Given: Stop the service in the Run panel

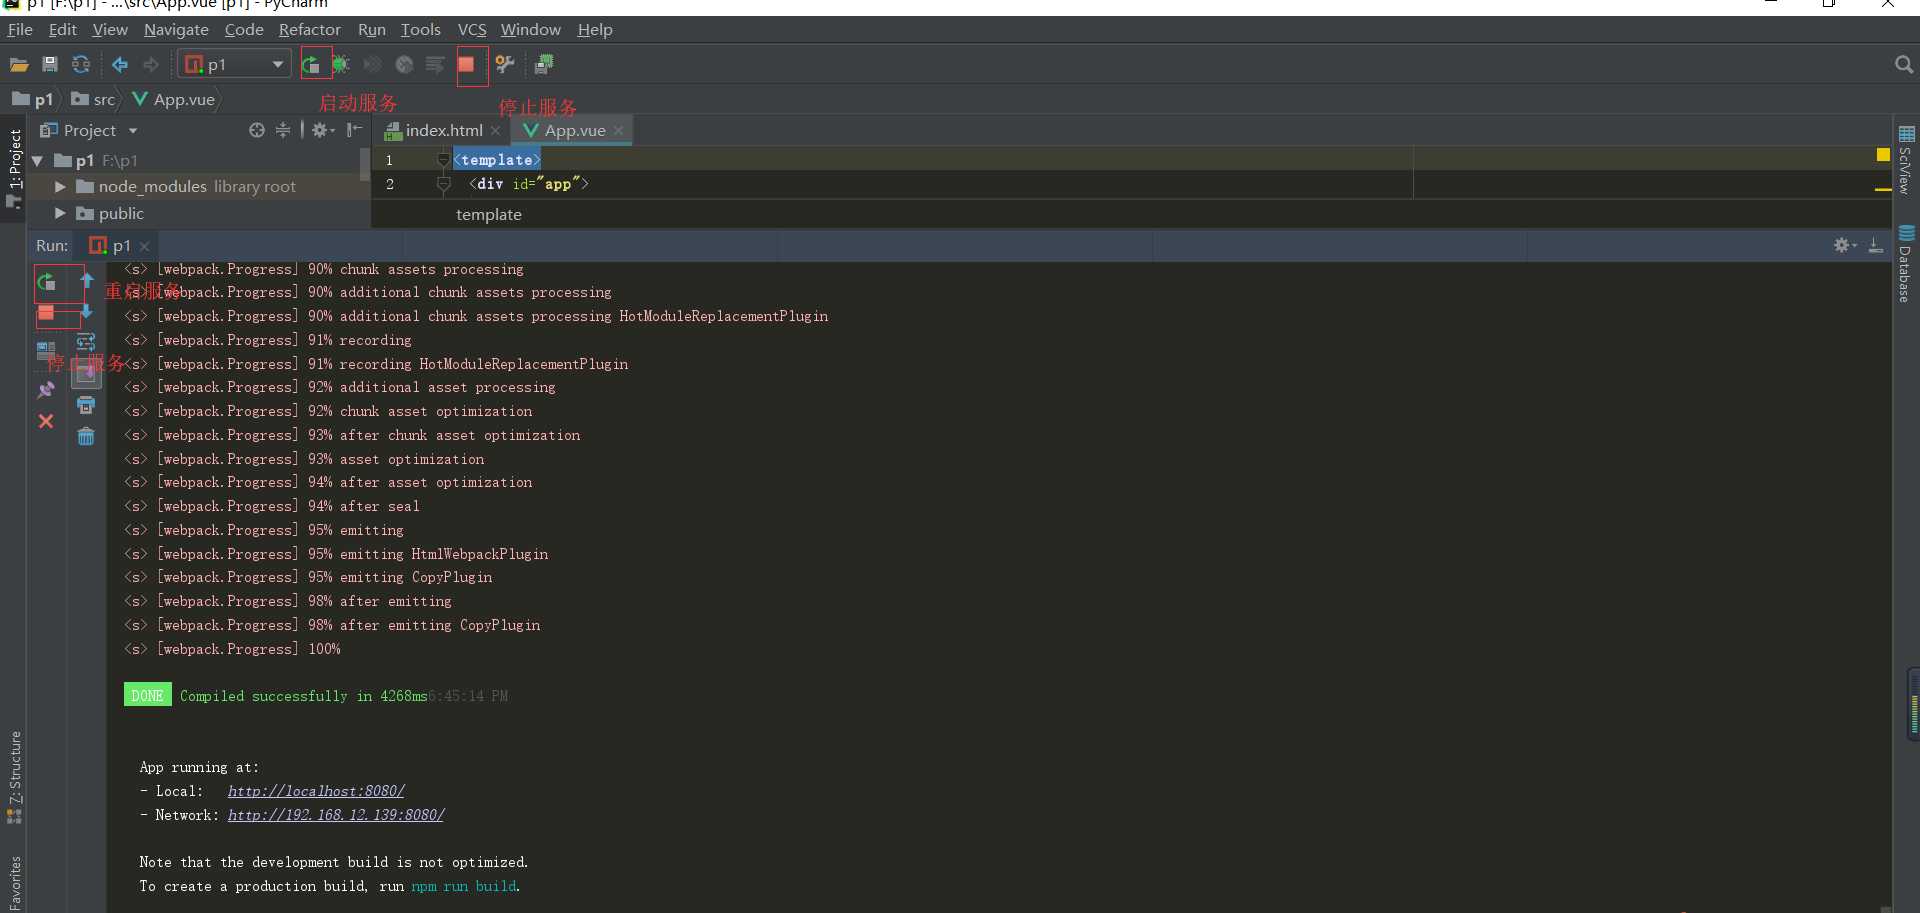Looking at the screenshot, I should pos(46,314).
